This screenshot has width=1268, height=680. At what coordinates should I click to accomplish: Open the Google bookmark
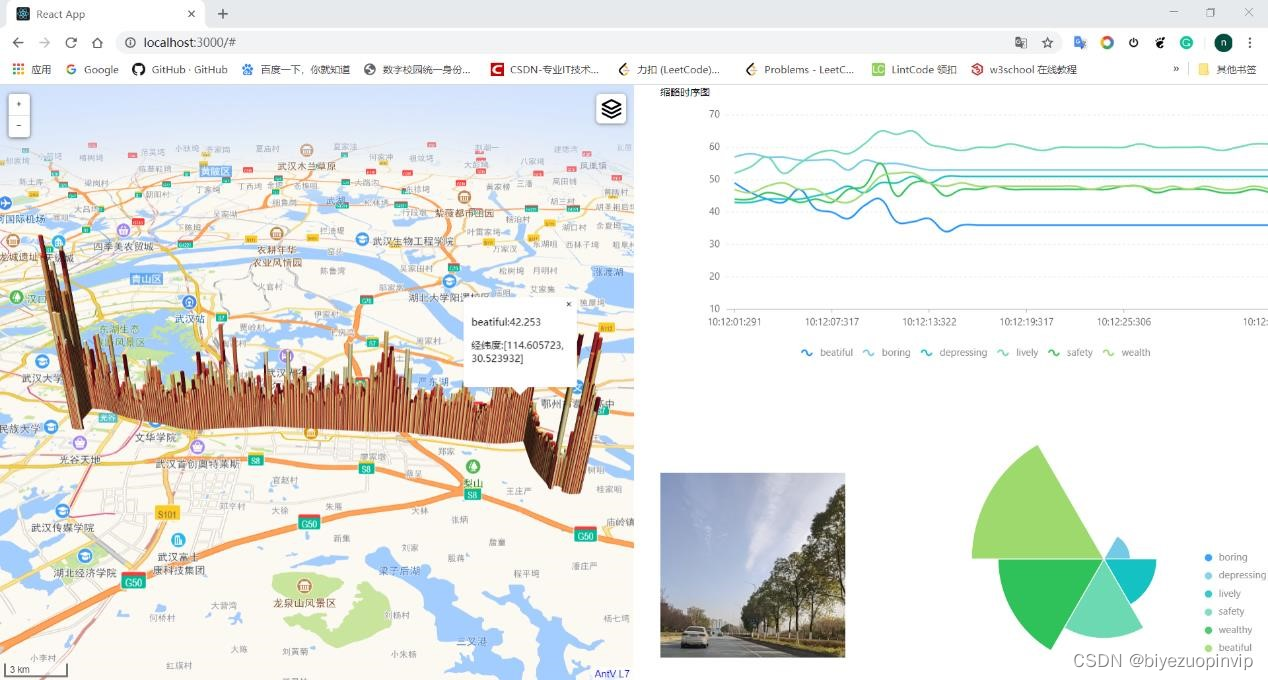[92, 70]
